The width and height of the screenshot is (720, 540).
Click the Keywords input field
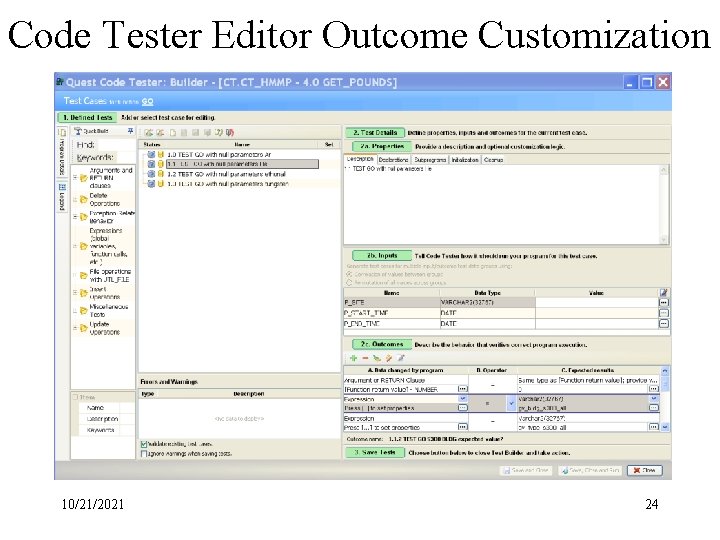(124, 158)
